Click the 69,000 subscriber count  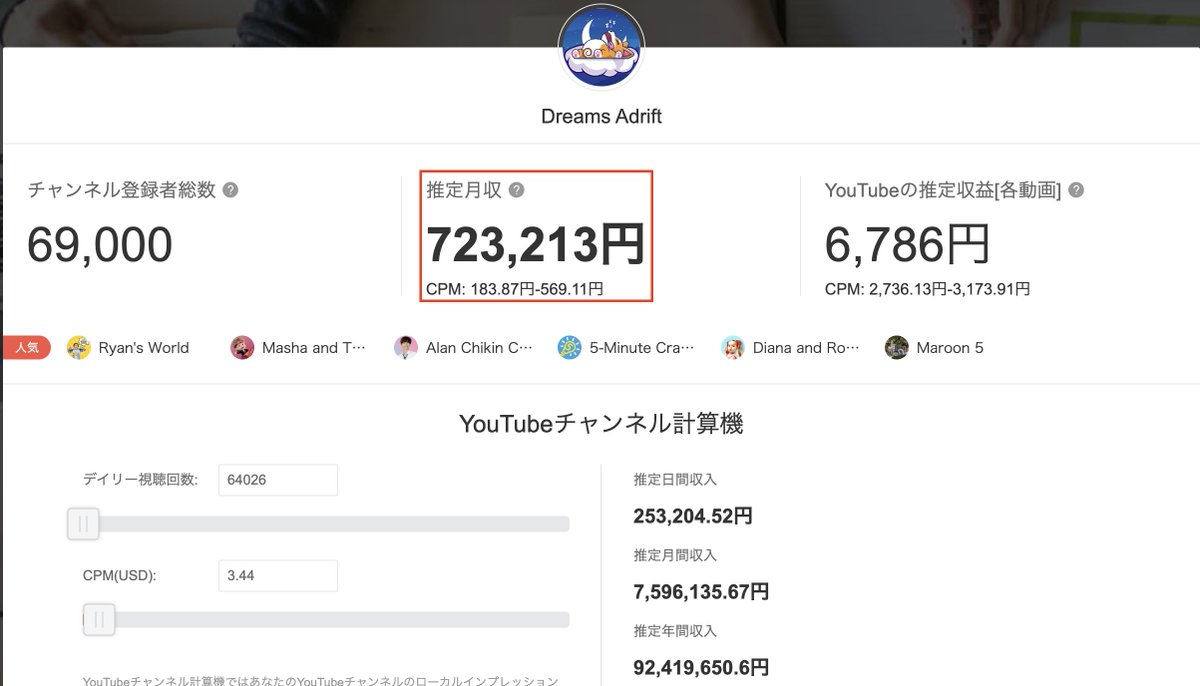click(100, 245)
